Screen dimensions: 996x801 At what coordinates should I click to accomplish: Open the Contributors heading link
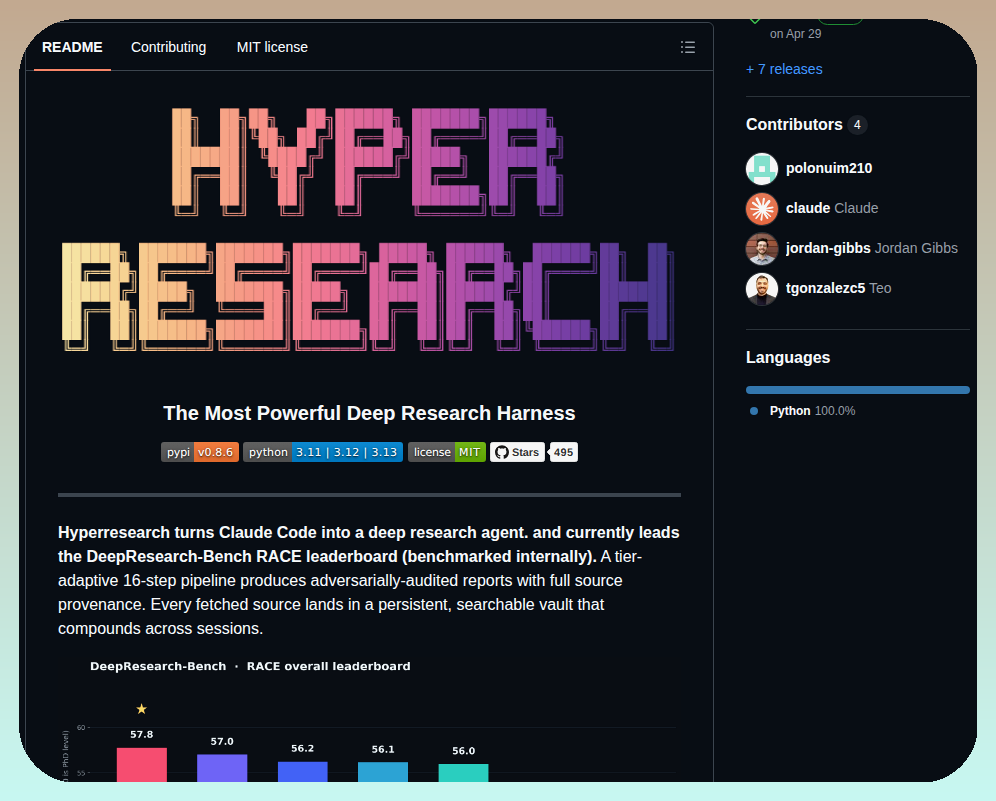click(x=794, y=125)
